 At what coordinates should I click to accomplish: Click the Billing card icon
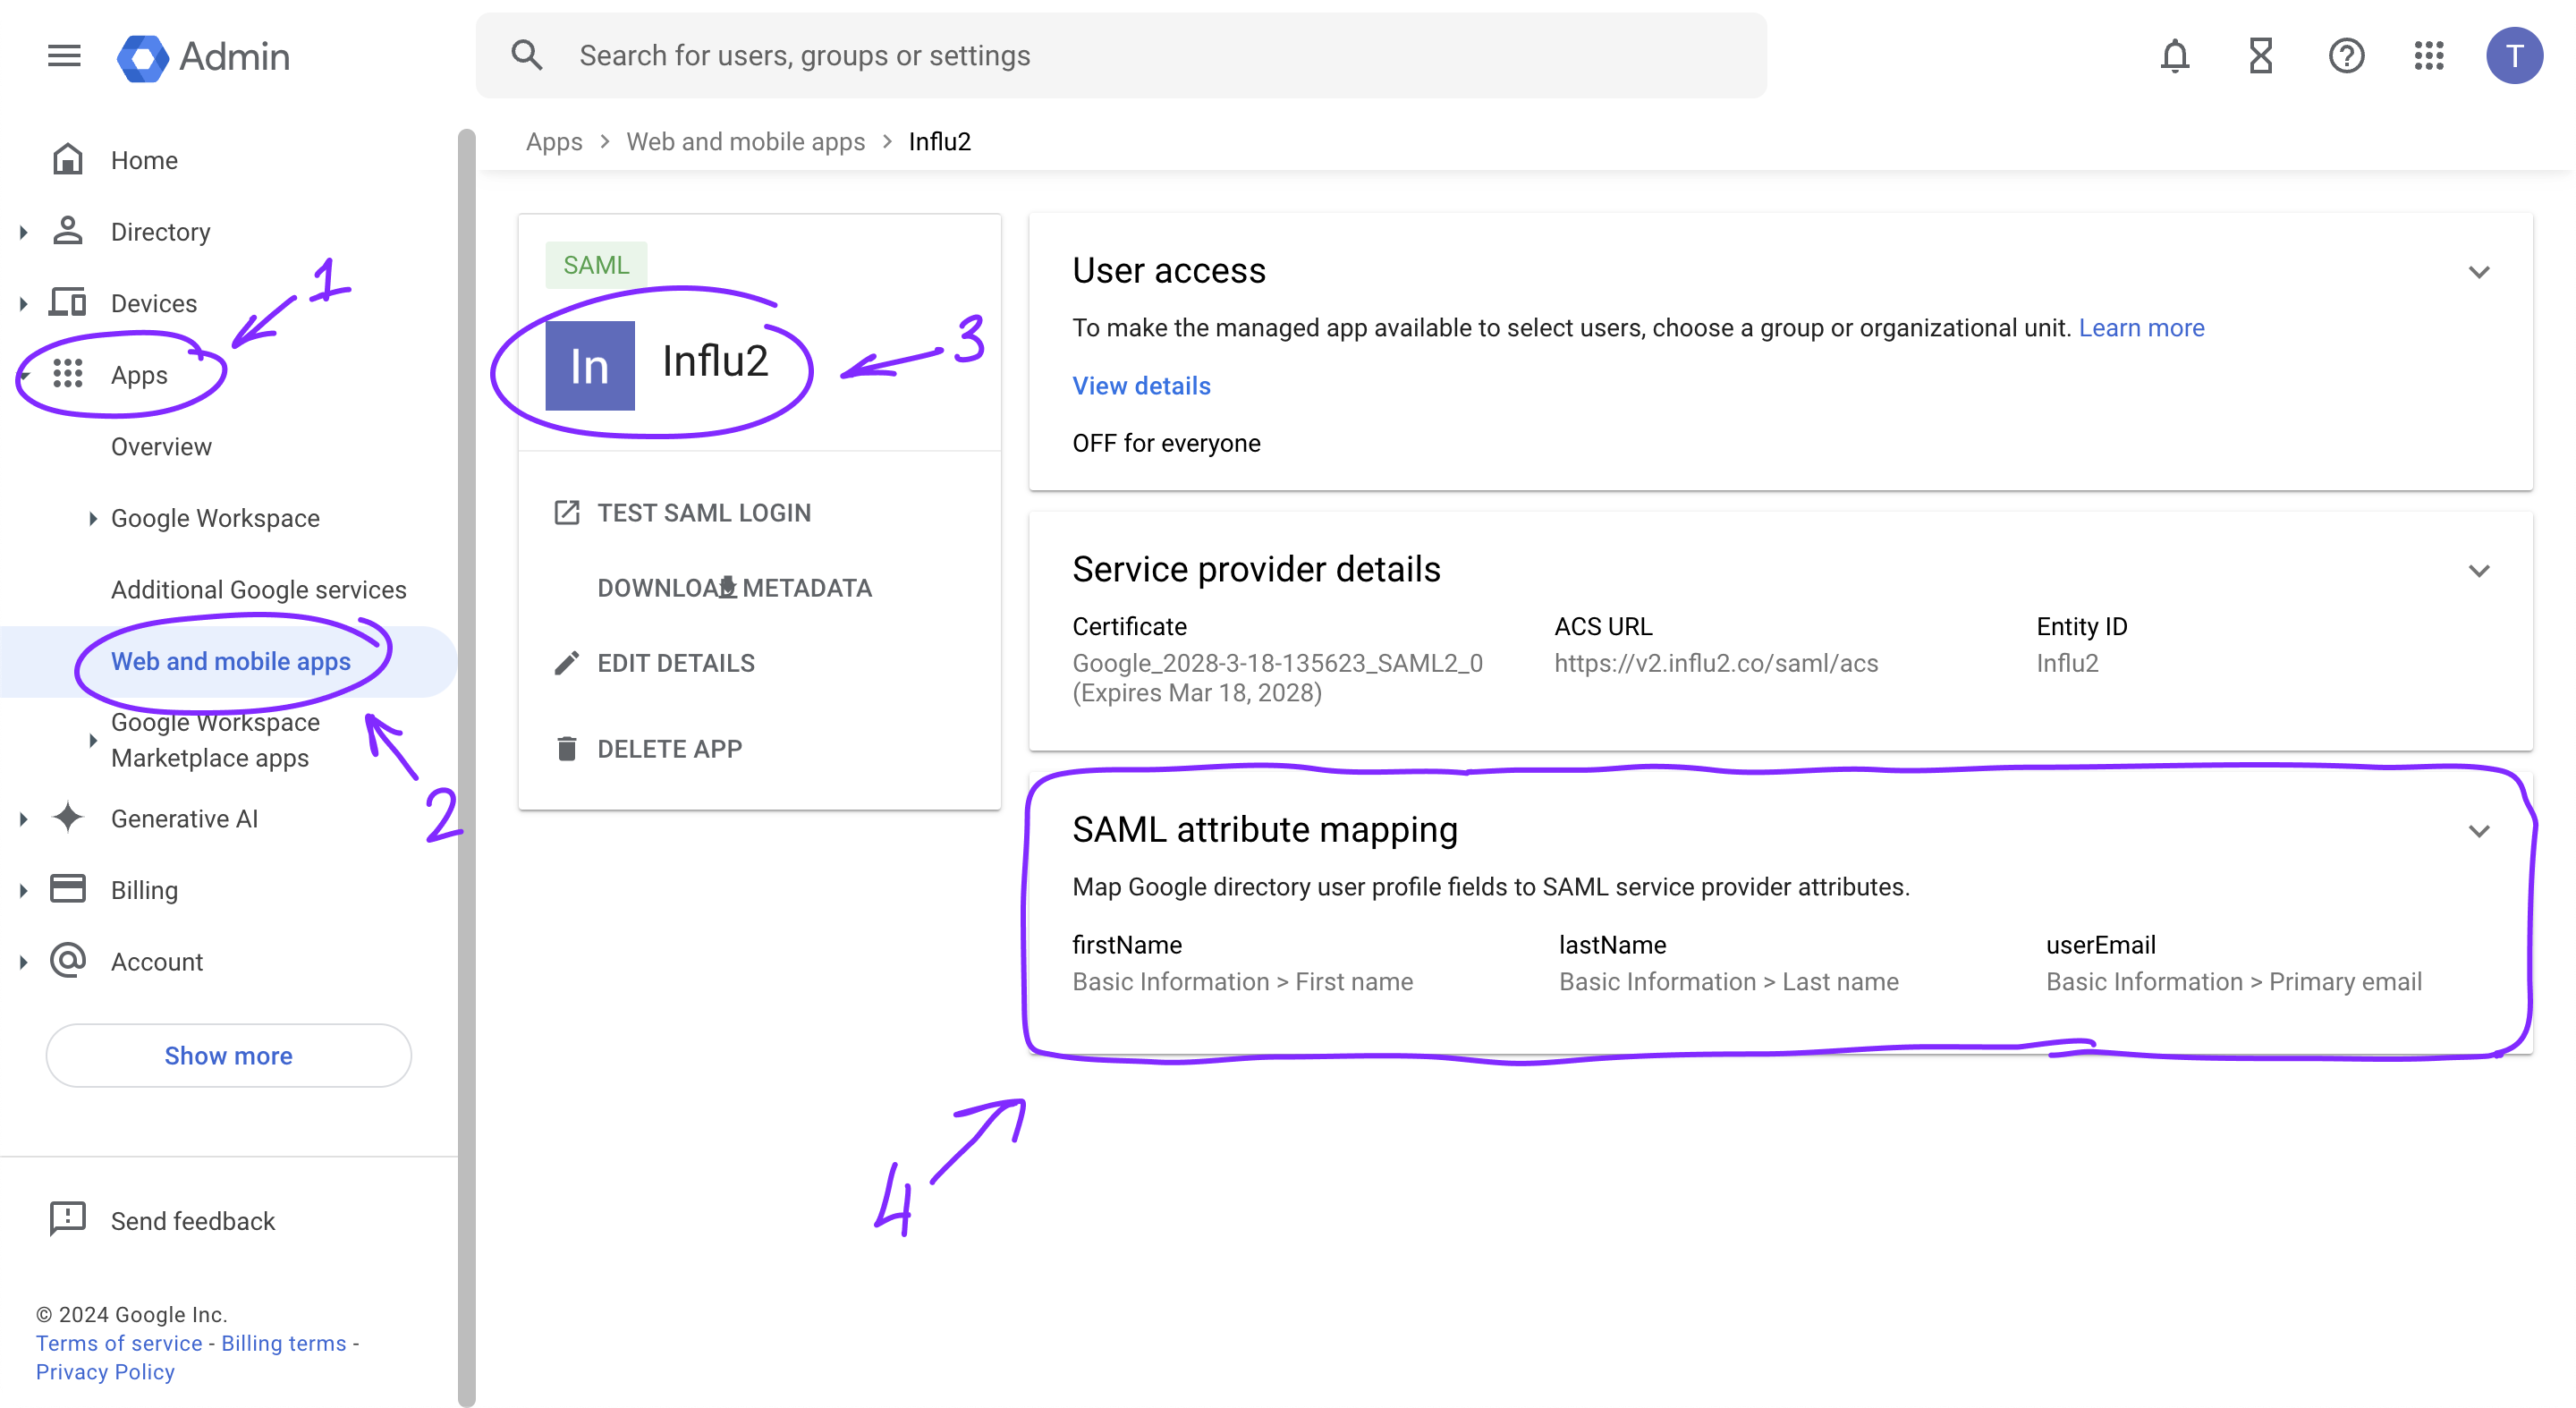tap(67, 889)
